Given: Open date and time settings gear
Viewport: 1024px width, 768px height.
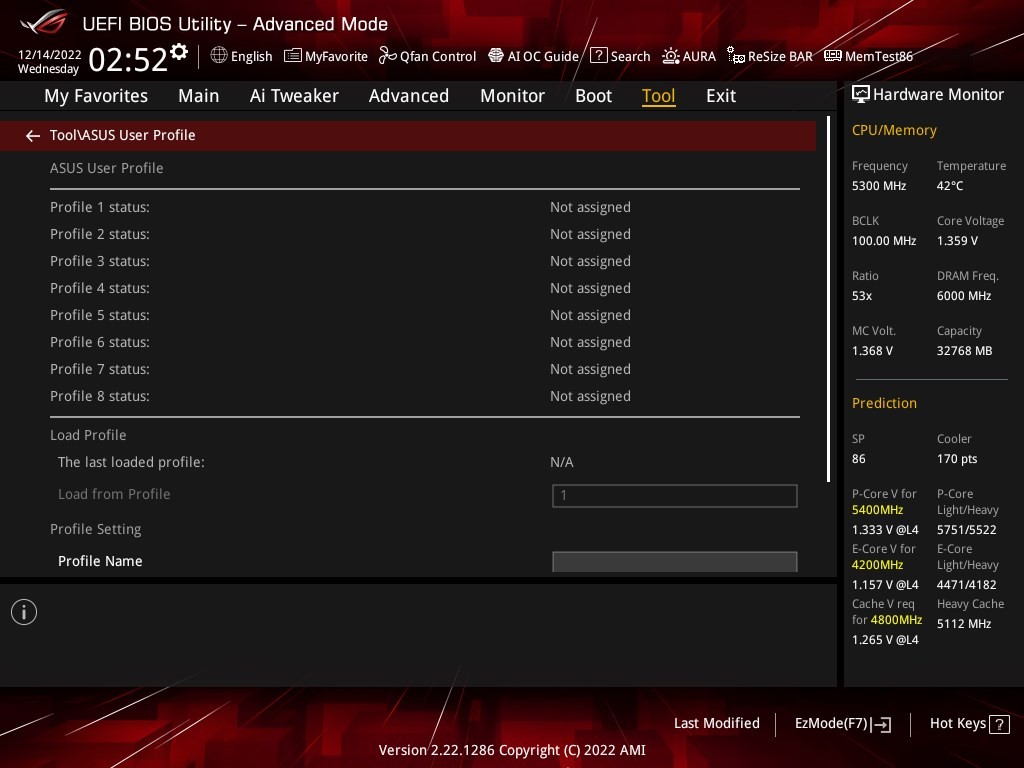Looking at the screenshot, I should click(x=179, y=52).
